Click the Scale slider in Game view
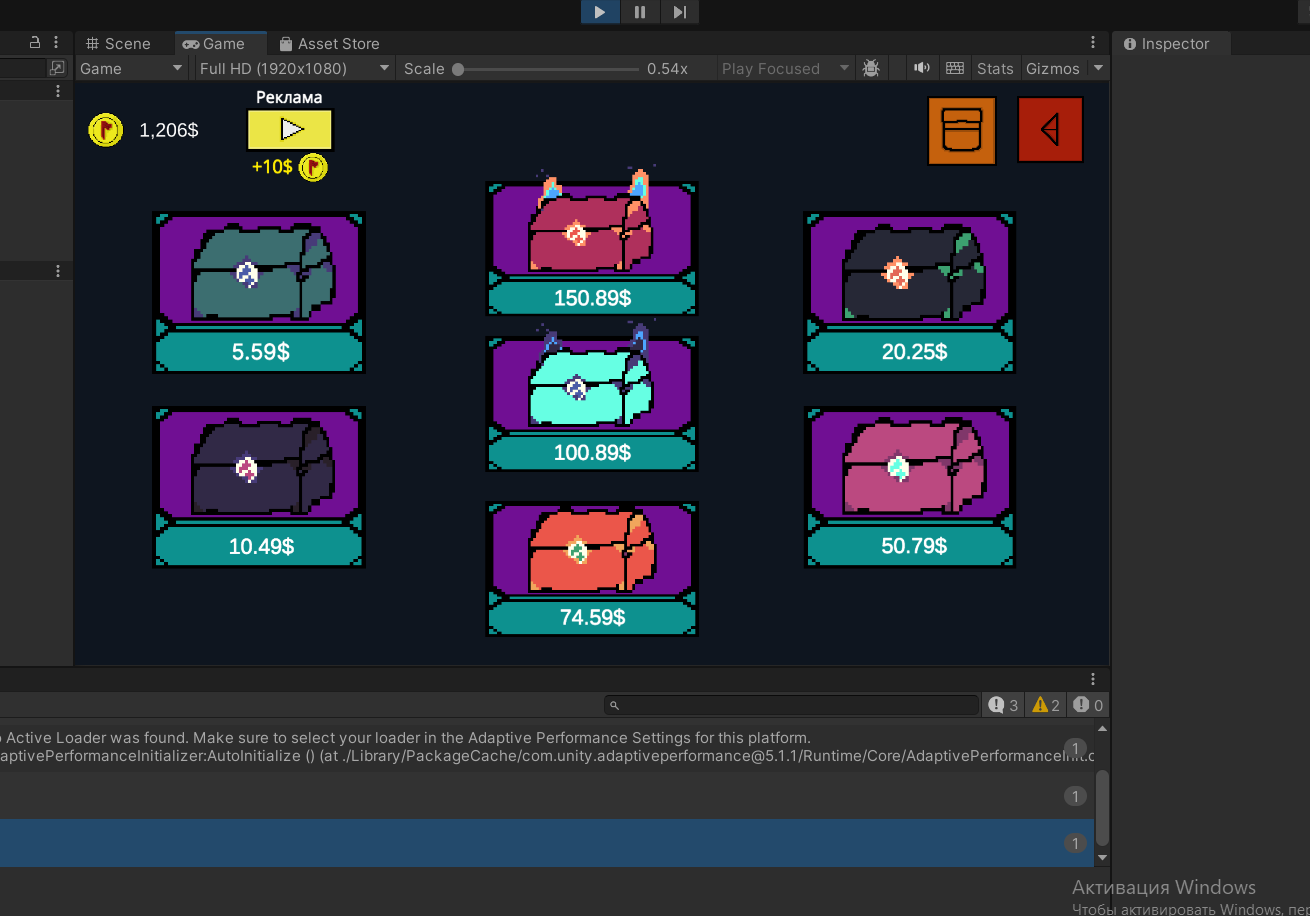Image resolution: width=1310 pixels, height=916 pixels. coord(546,69)
